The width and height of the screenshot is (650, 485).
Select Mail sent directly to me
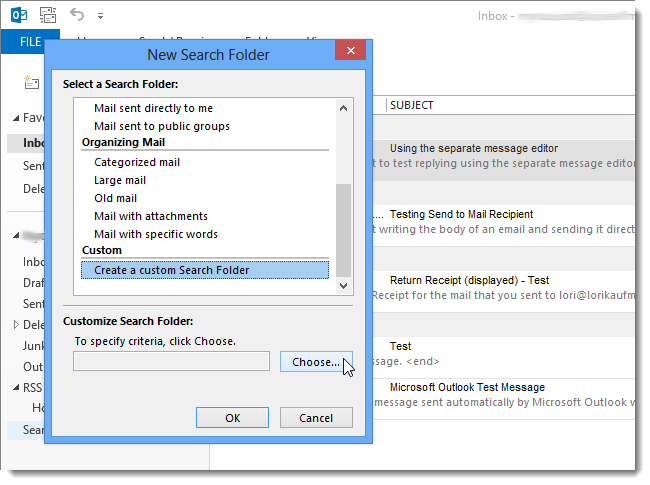153,108
